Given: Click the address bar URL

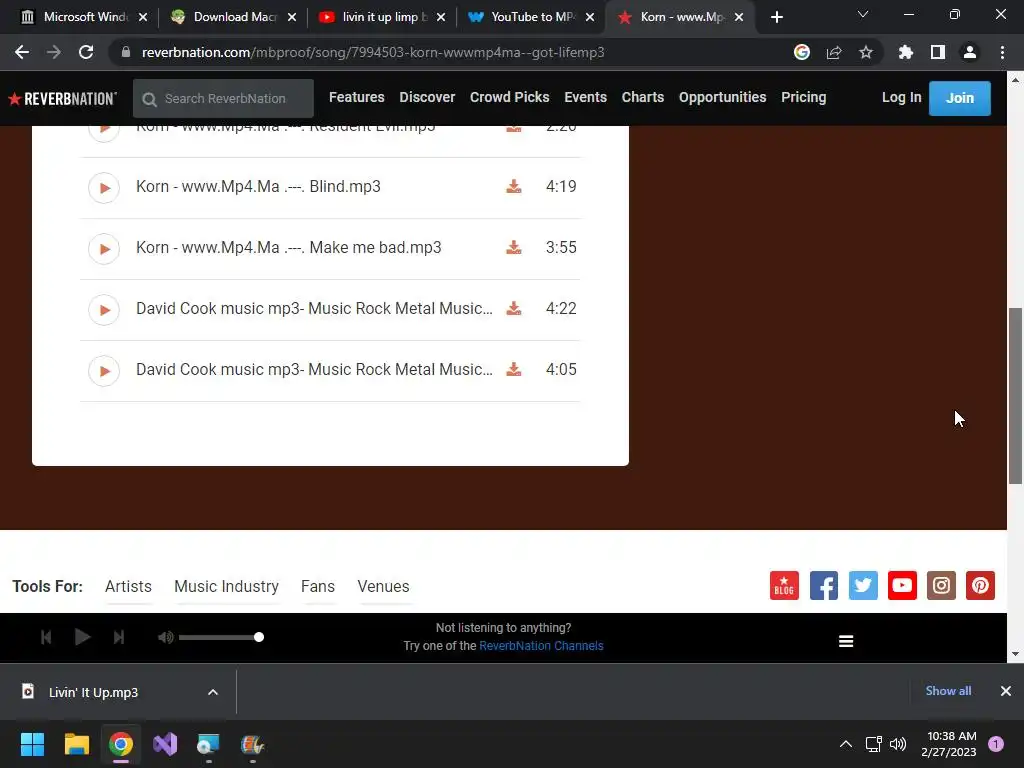Looking at the screenshot, I should coord(372,52).
